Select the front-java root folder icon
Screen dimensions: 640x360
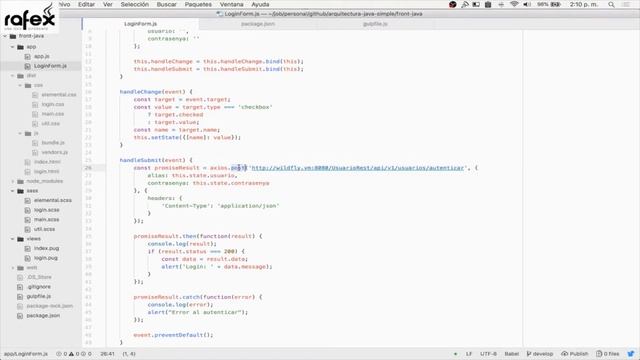point(13,36)
